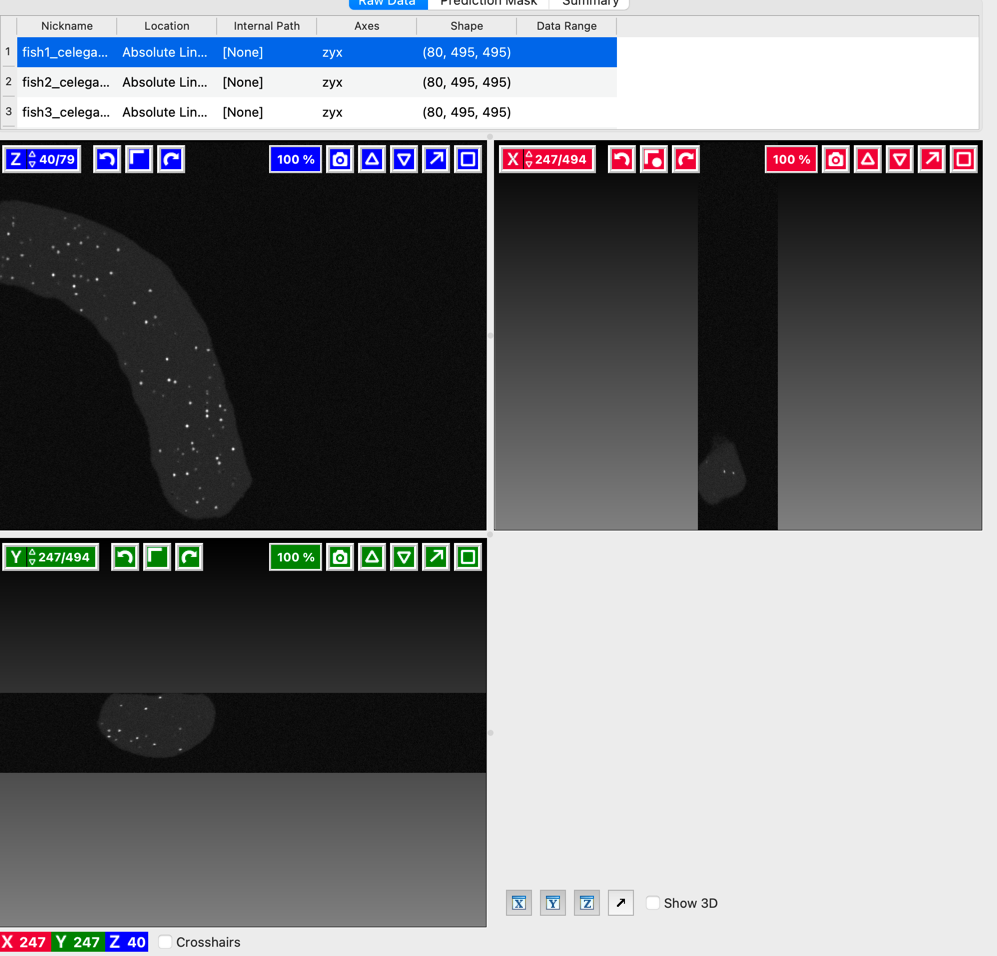The width and height of the screenshot is (997, 956).
Task: Move up one slice in the Z view
Action: 371,158
